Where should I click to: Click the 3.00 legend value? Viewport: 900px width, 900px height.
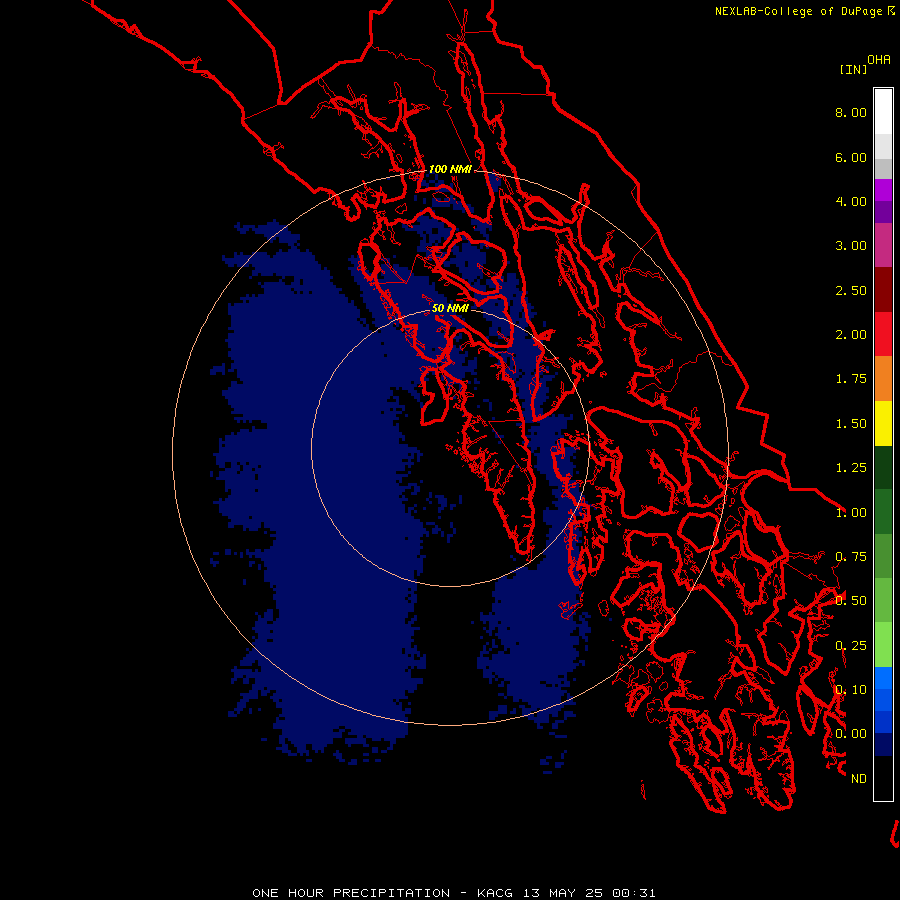pos(851,246)
